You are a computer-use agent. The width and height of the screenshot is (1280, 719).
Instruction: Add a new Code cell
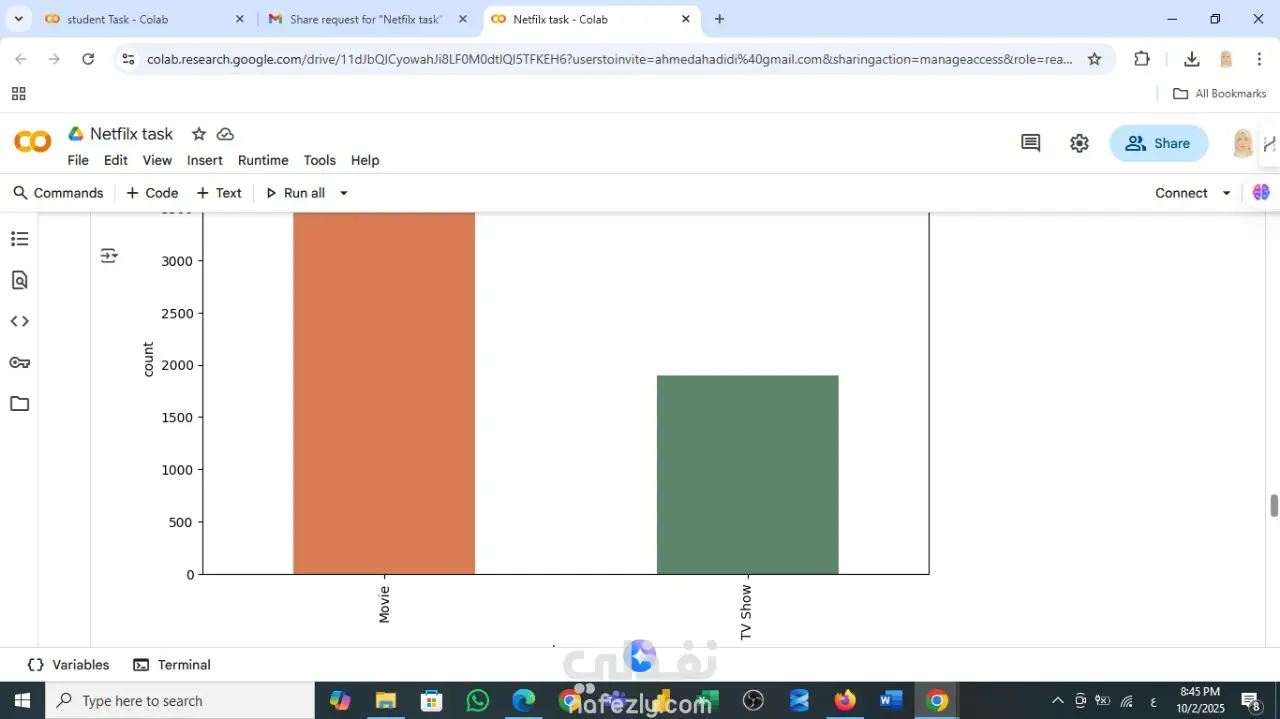click(x=152, y=193)
